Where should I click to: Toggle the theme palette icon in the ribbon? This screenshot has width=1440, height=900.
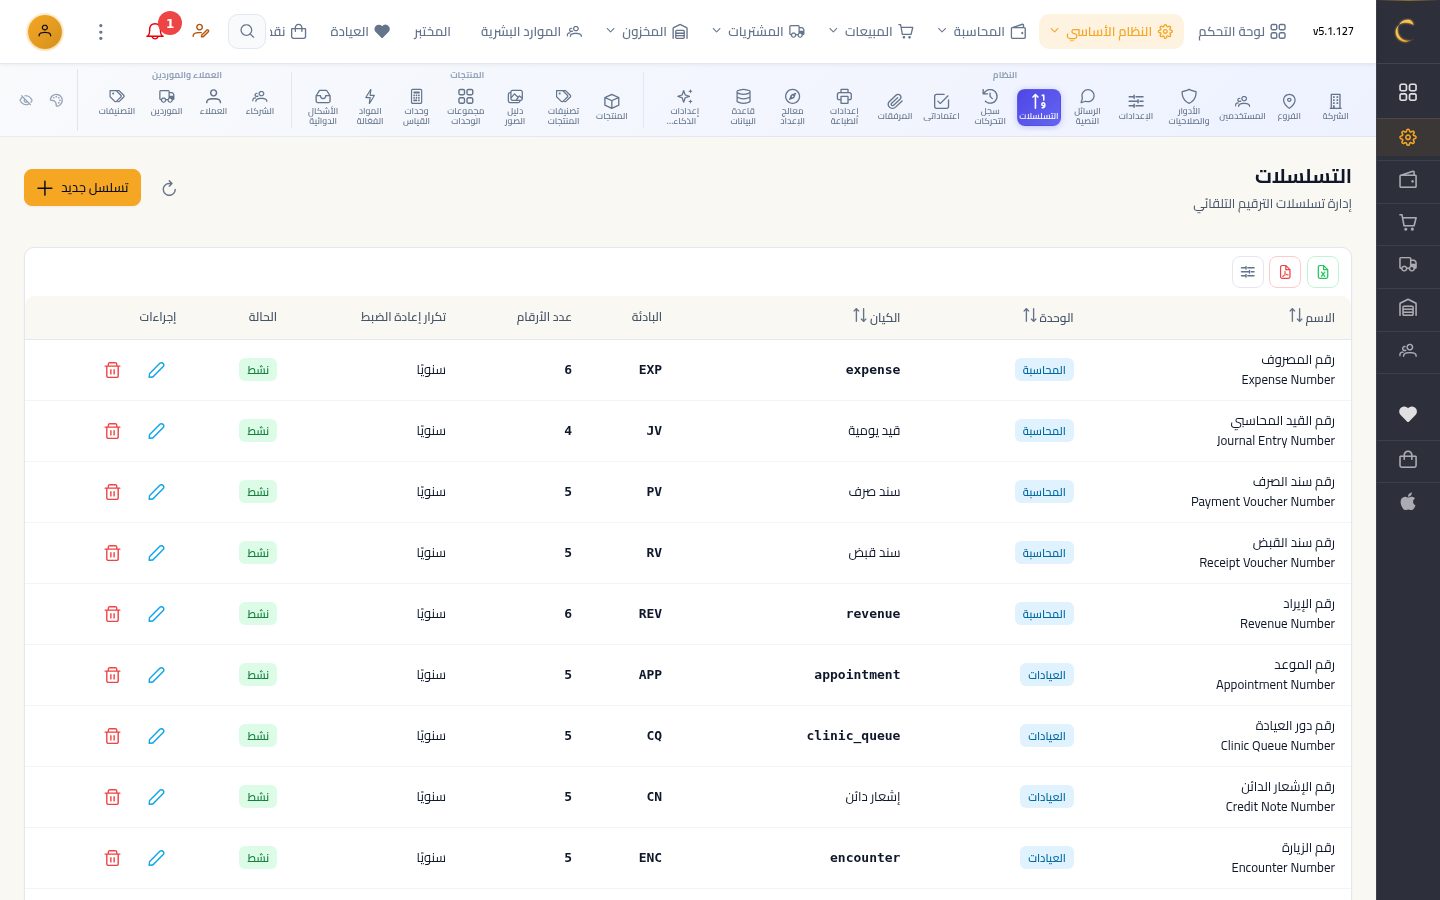coord(56,101)
